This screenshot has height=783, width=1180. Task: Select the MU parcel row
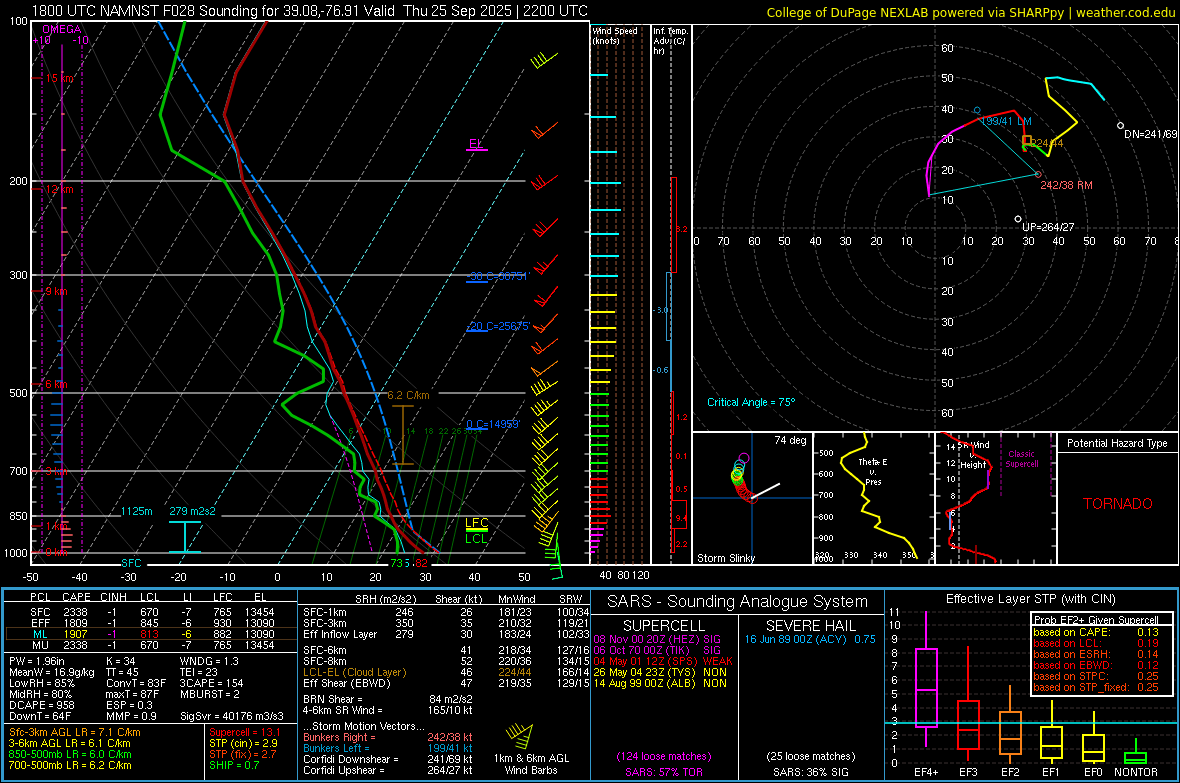pos(149,645)
